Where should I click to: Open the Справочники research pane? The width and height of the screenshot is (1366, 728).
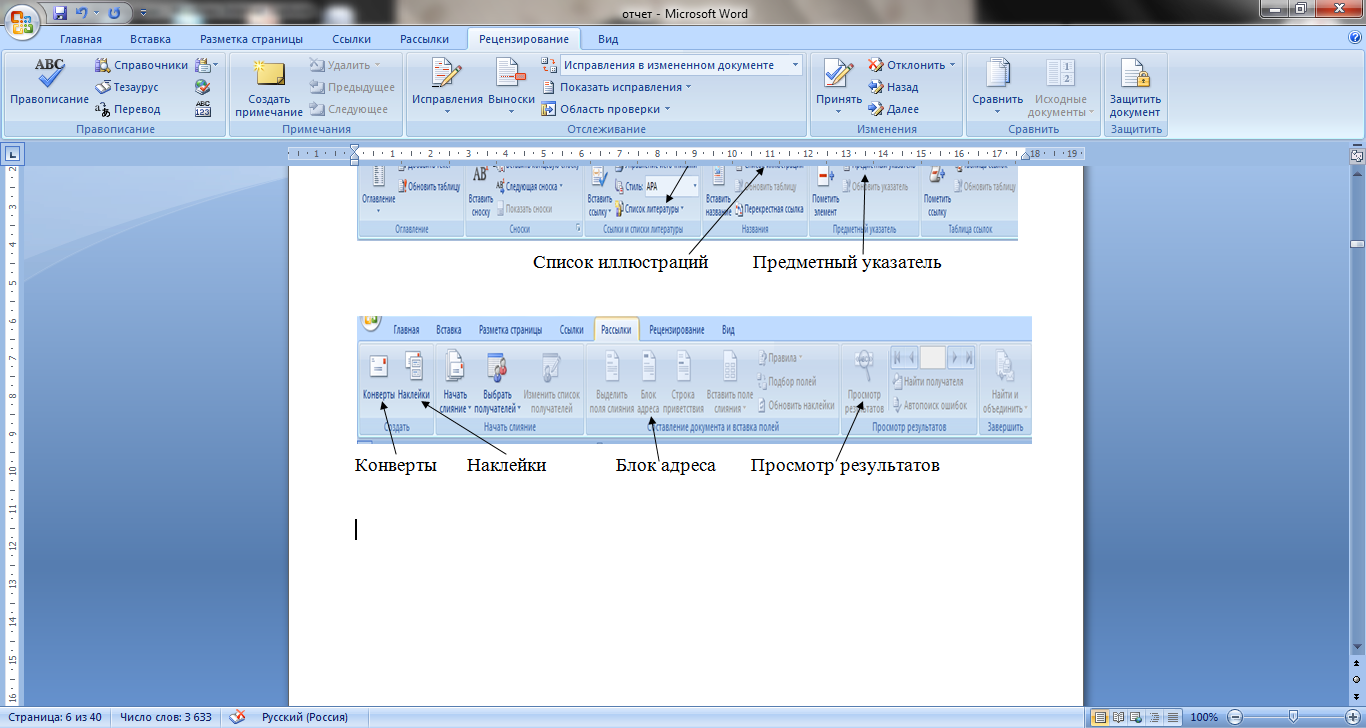pyautogui.click(x=142, y=65)
